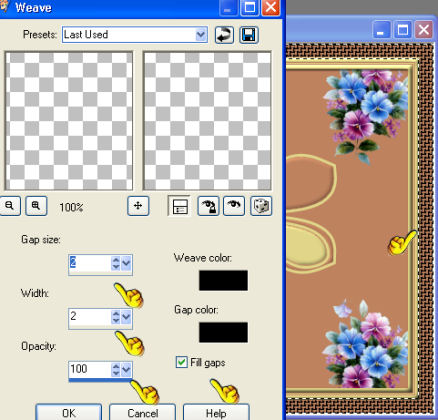This screenshot has height=420, width=438.
Task: Pick the Weave color swatch
Action: point(223,280)
